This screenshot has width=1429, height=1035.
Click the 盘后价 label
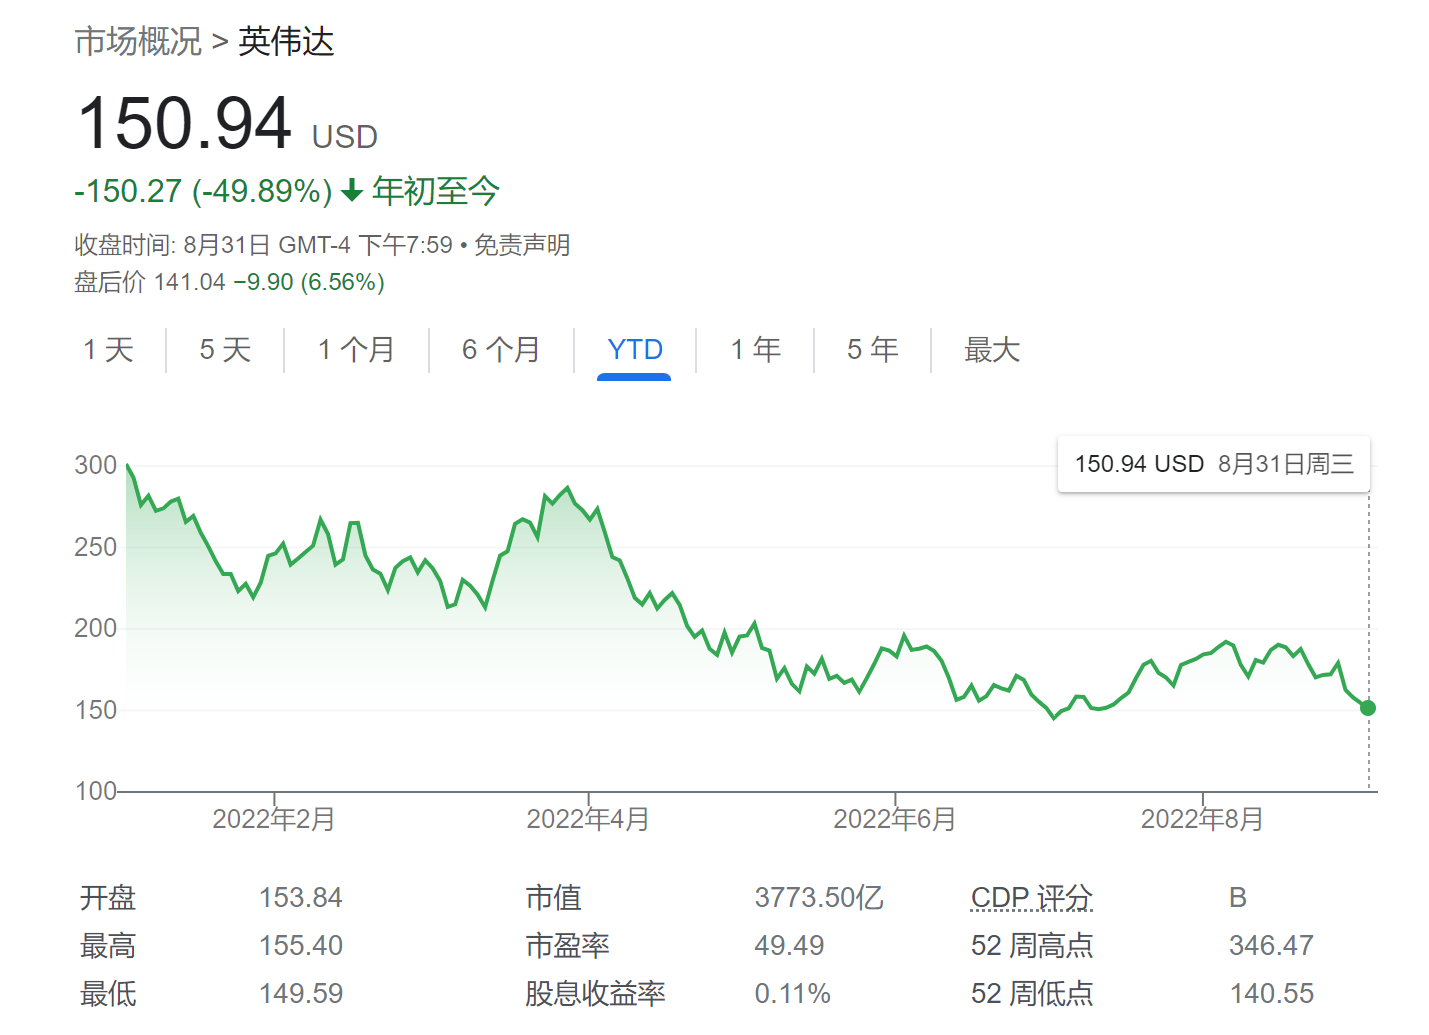pos(110,282)
